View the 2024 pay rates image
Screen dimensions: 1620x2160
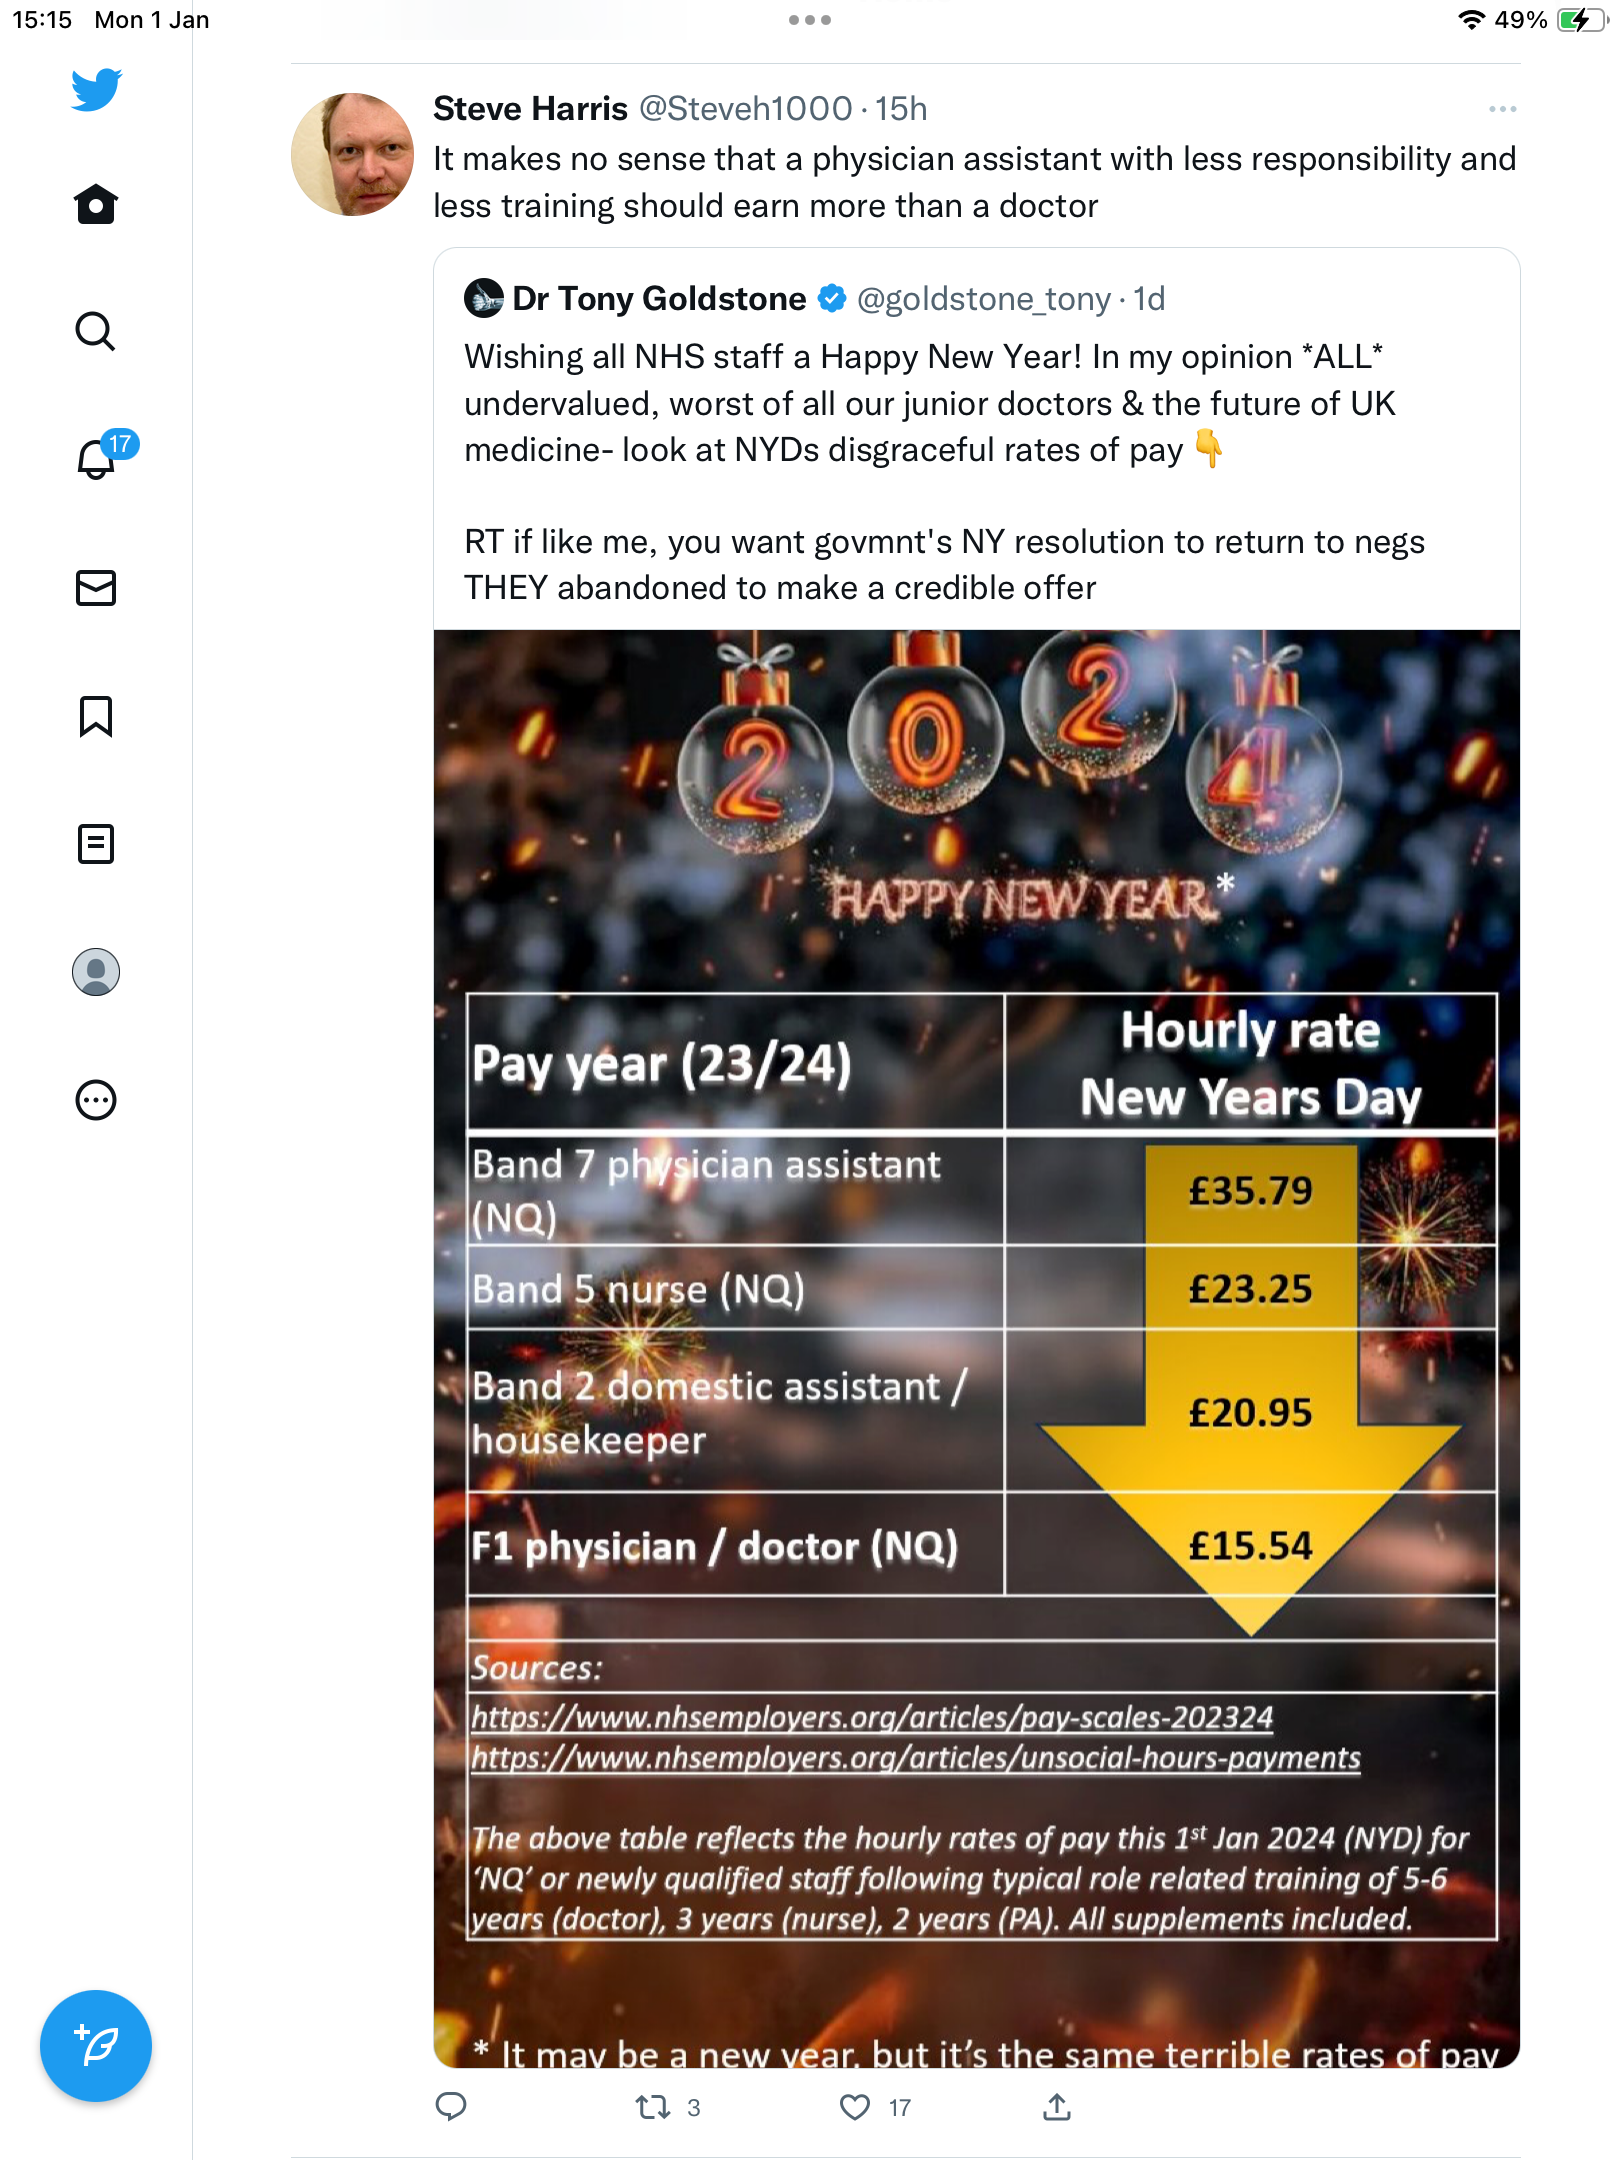pos(977,1348)
